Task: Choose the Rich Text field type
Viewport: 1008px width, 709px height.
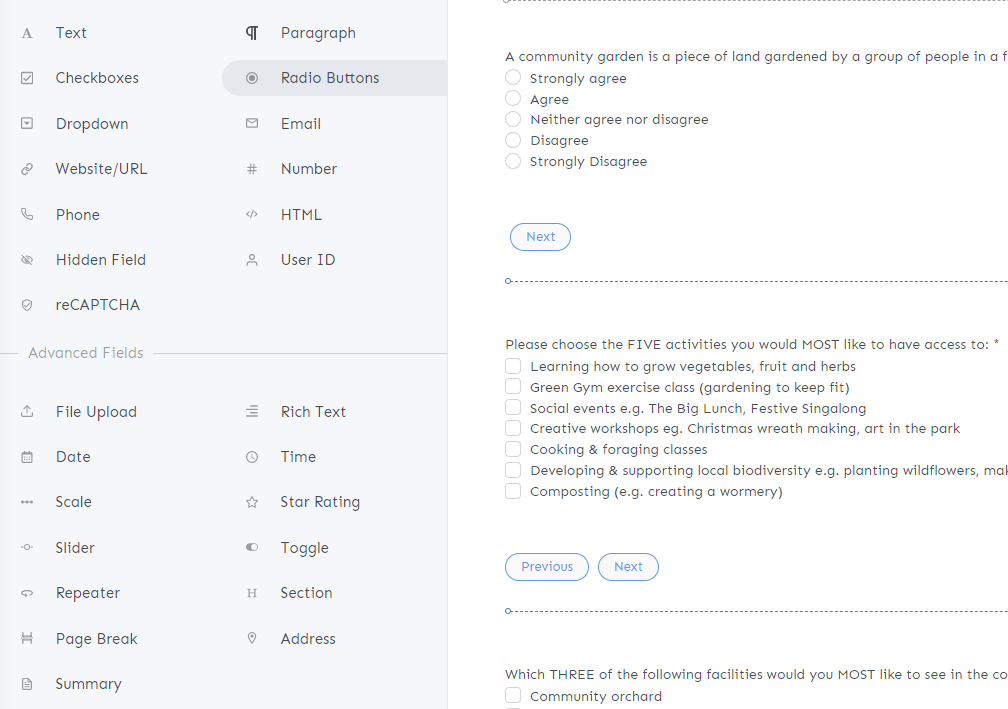Action: (x=313, y=412)
